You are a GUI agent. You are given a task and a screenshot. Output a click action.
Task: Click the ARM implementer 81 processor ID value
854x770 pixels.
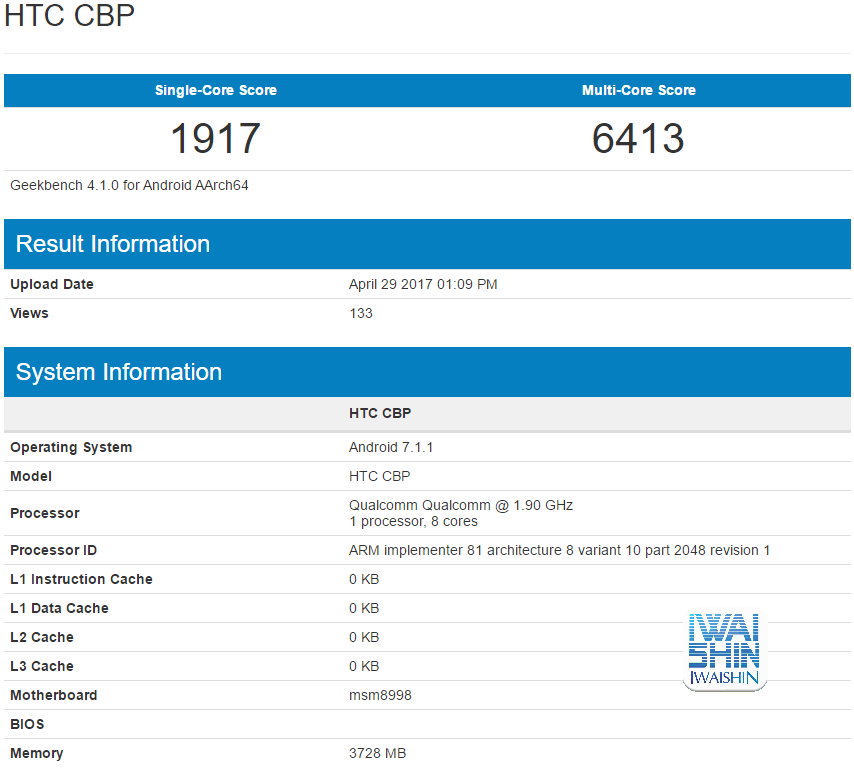pyautogui.click(x=559, y=550)
